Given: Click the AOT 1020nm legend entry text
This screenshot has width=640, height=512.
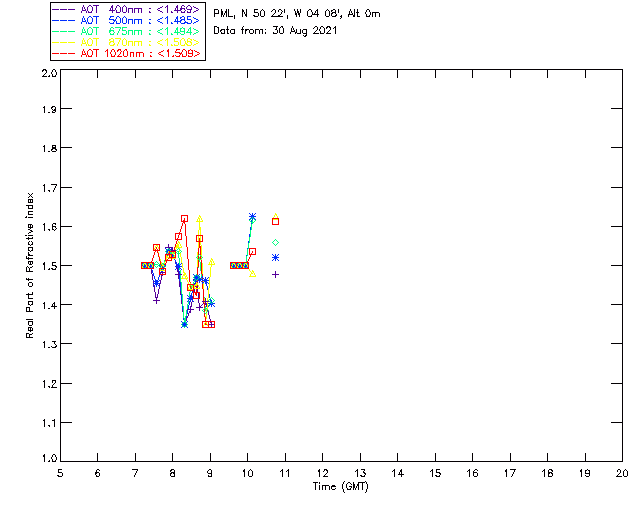Looking at the screenshot, I should pyautogui.click(x=140, y=53).
